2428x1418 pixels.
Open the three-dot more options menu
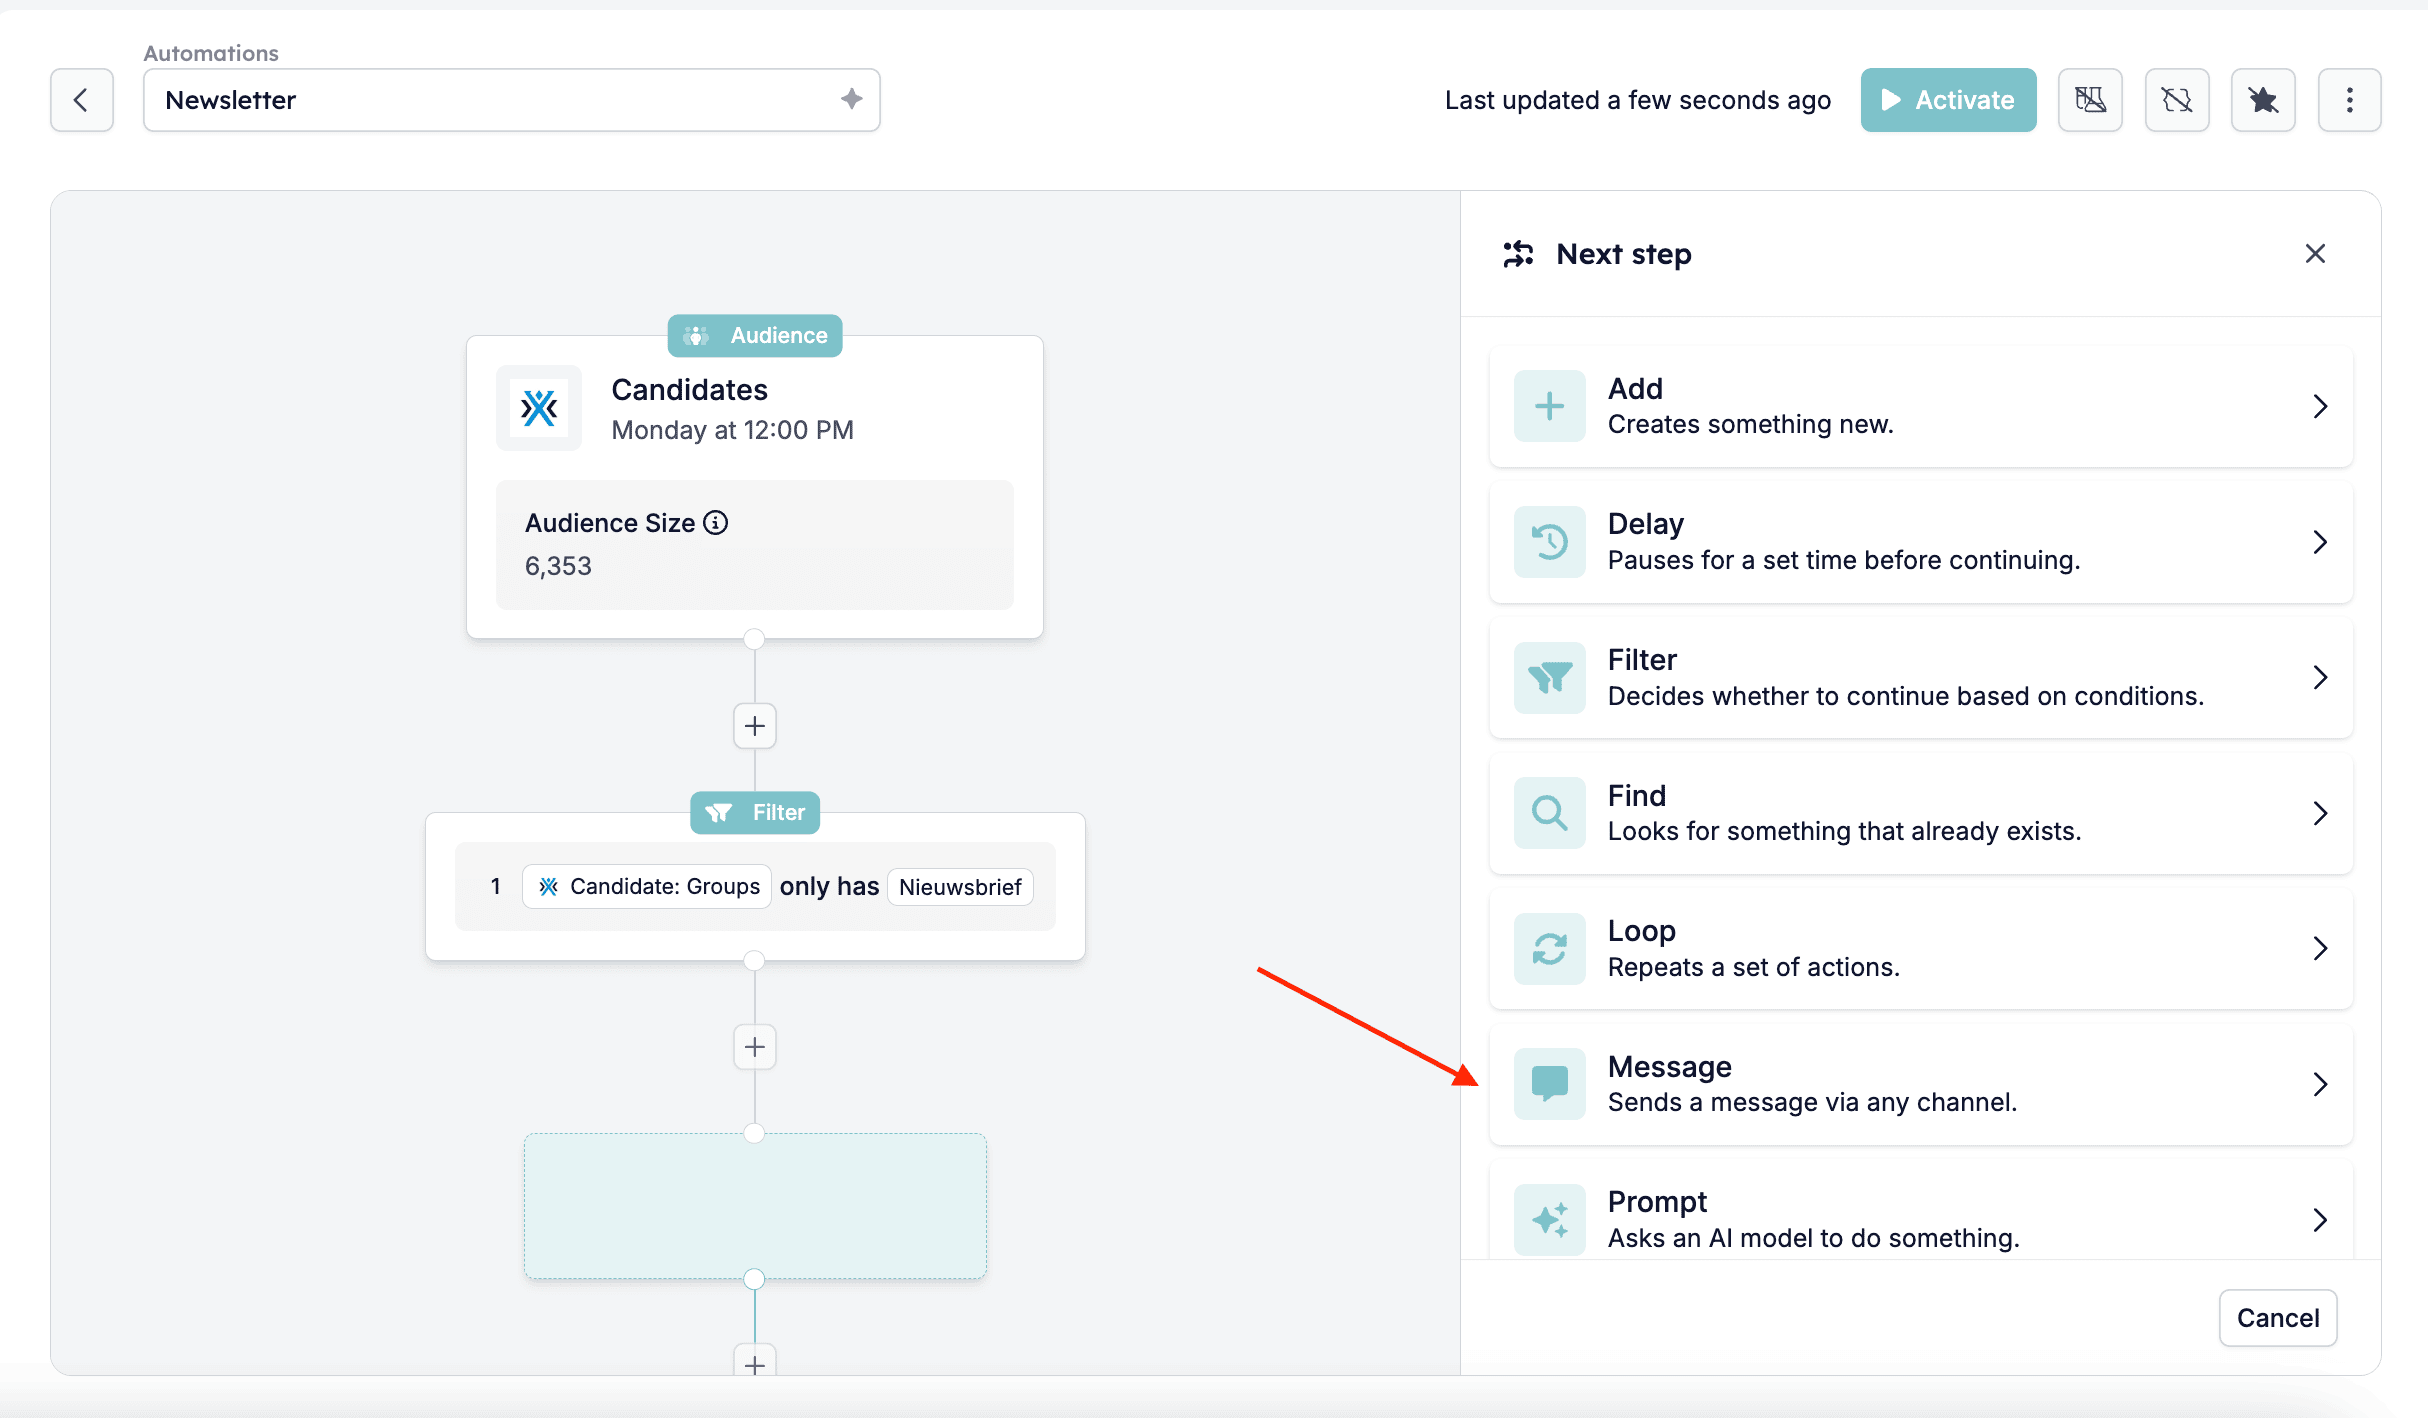[2350, 100]
